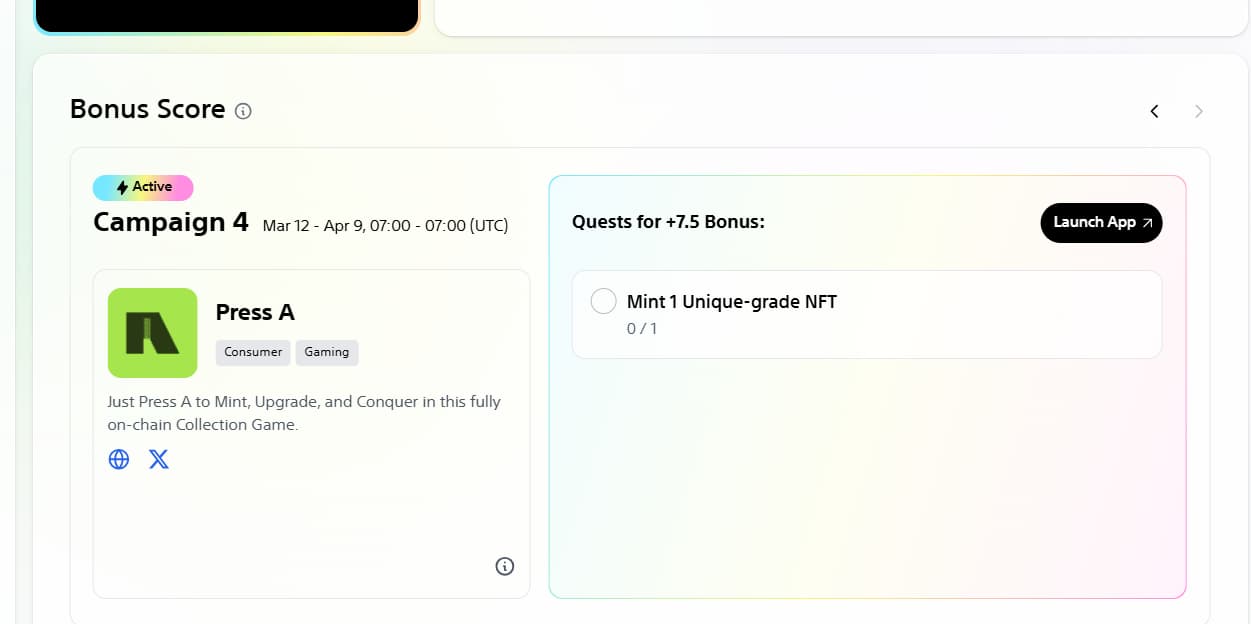Click the Press A project name
This screenshot has width=1251, height=624.
tap(255, 312)
